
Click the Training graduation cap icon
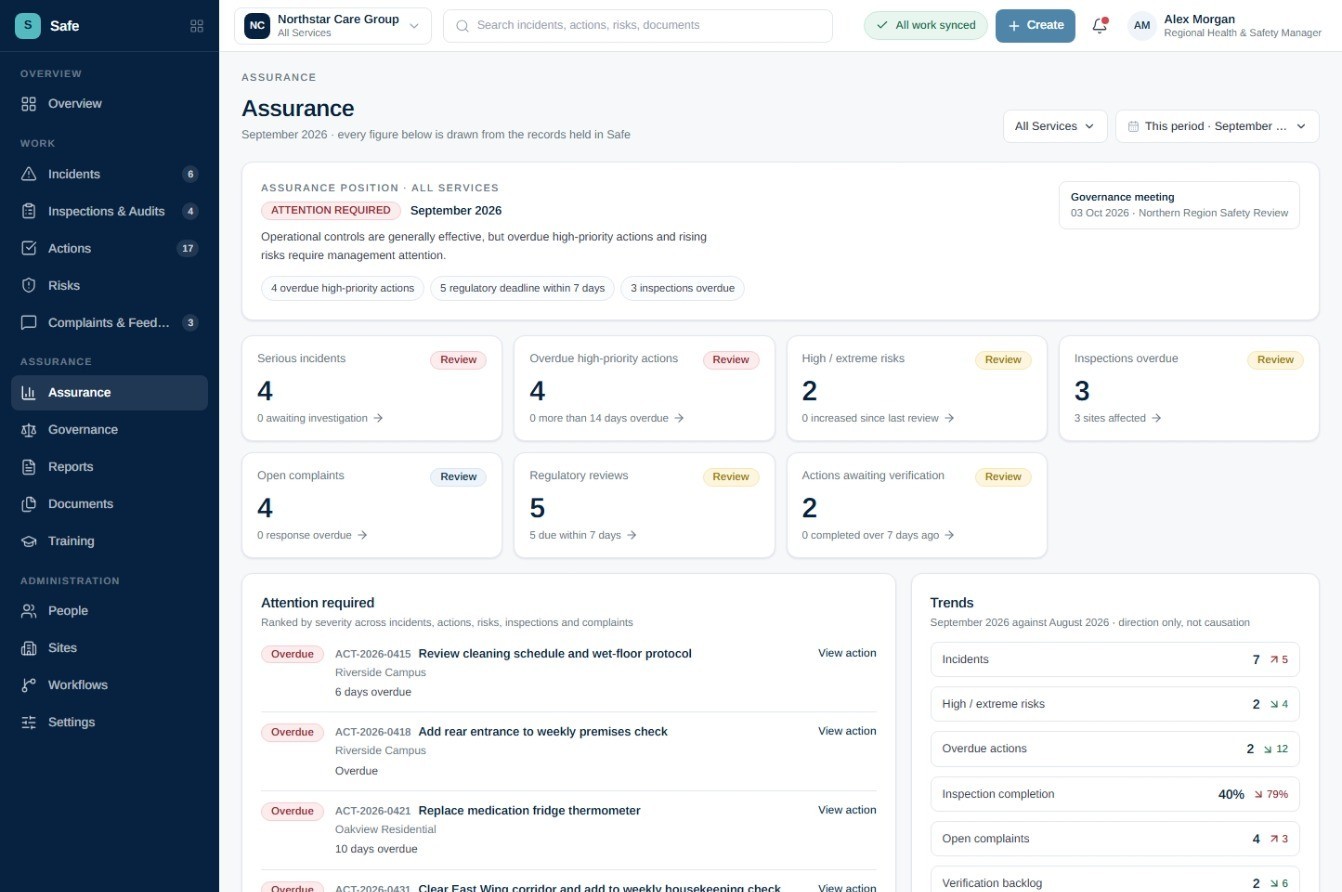click(29, 541)
